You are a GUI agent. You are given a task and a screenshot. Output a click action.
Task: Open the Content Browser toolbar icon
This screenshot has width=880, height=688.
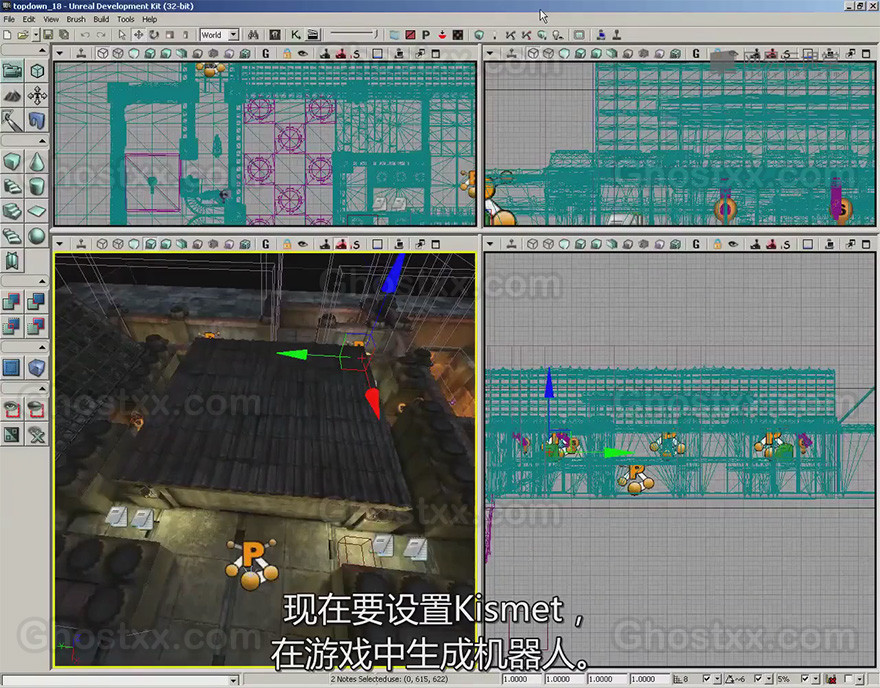pyautogui.click(x=274, y=35)
